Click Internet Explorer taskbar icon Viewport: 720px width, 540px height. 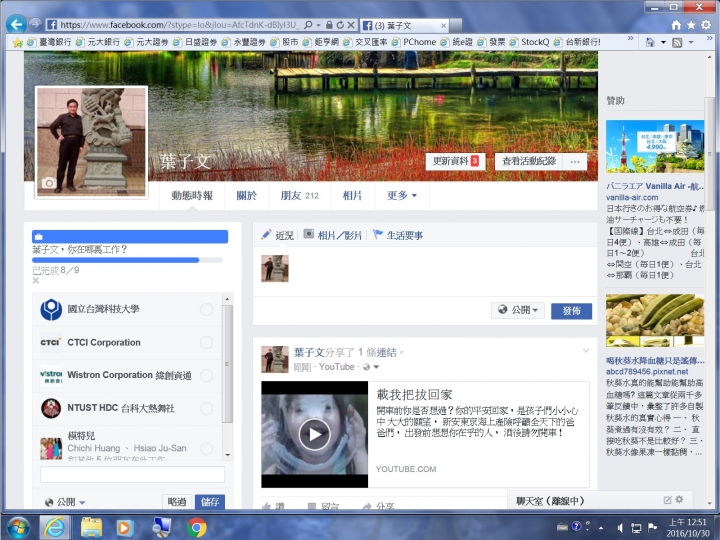pyautogui.click(x=54, y=528)
